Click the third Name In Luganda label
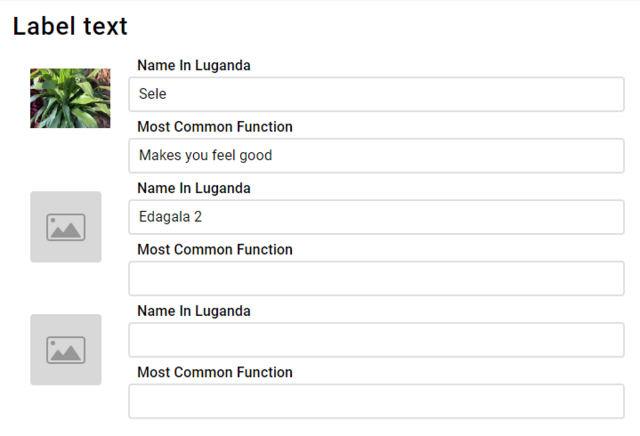The width and height of the screenshot is (640, 436). (x=194, y=311)
